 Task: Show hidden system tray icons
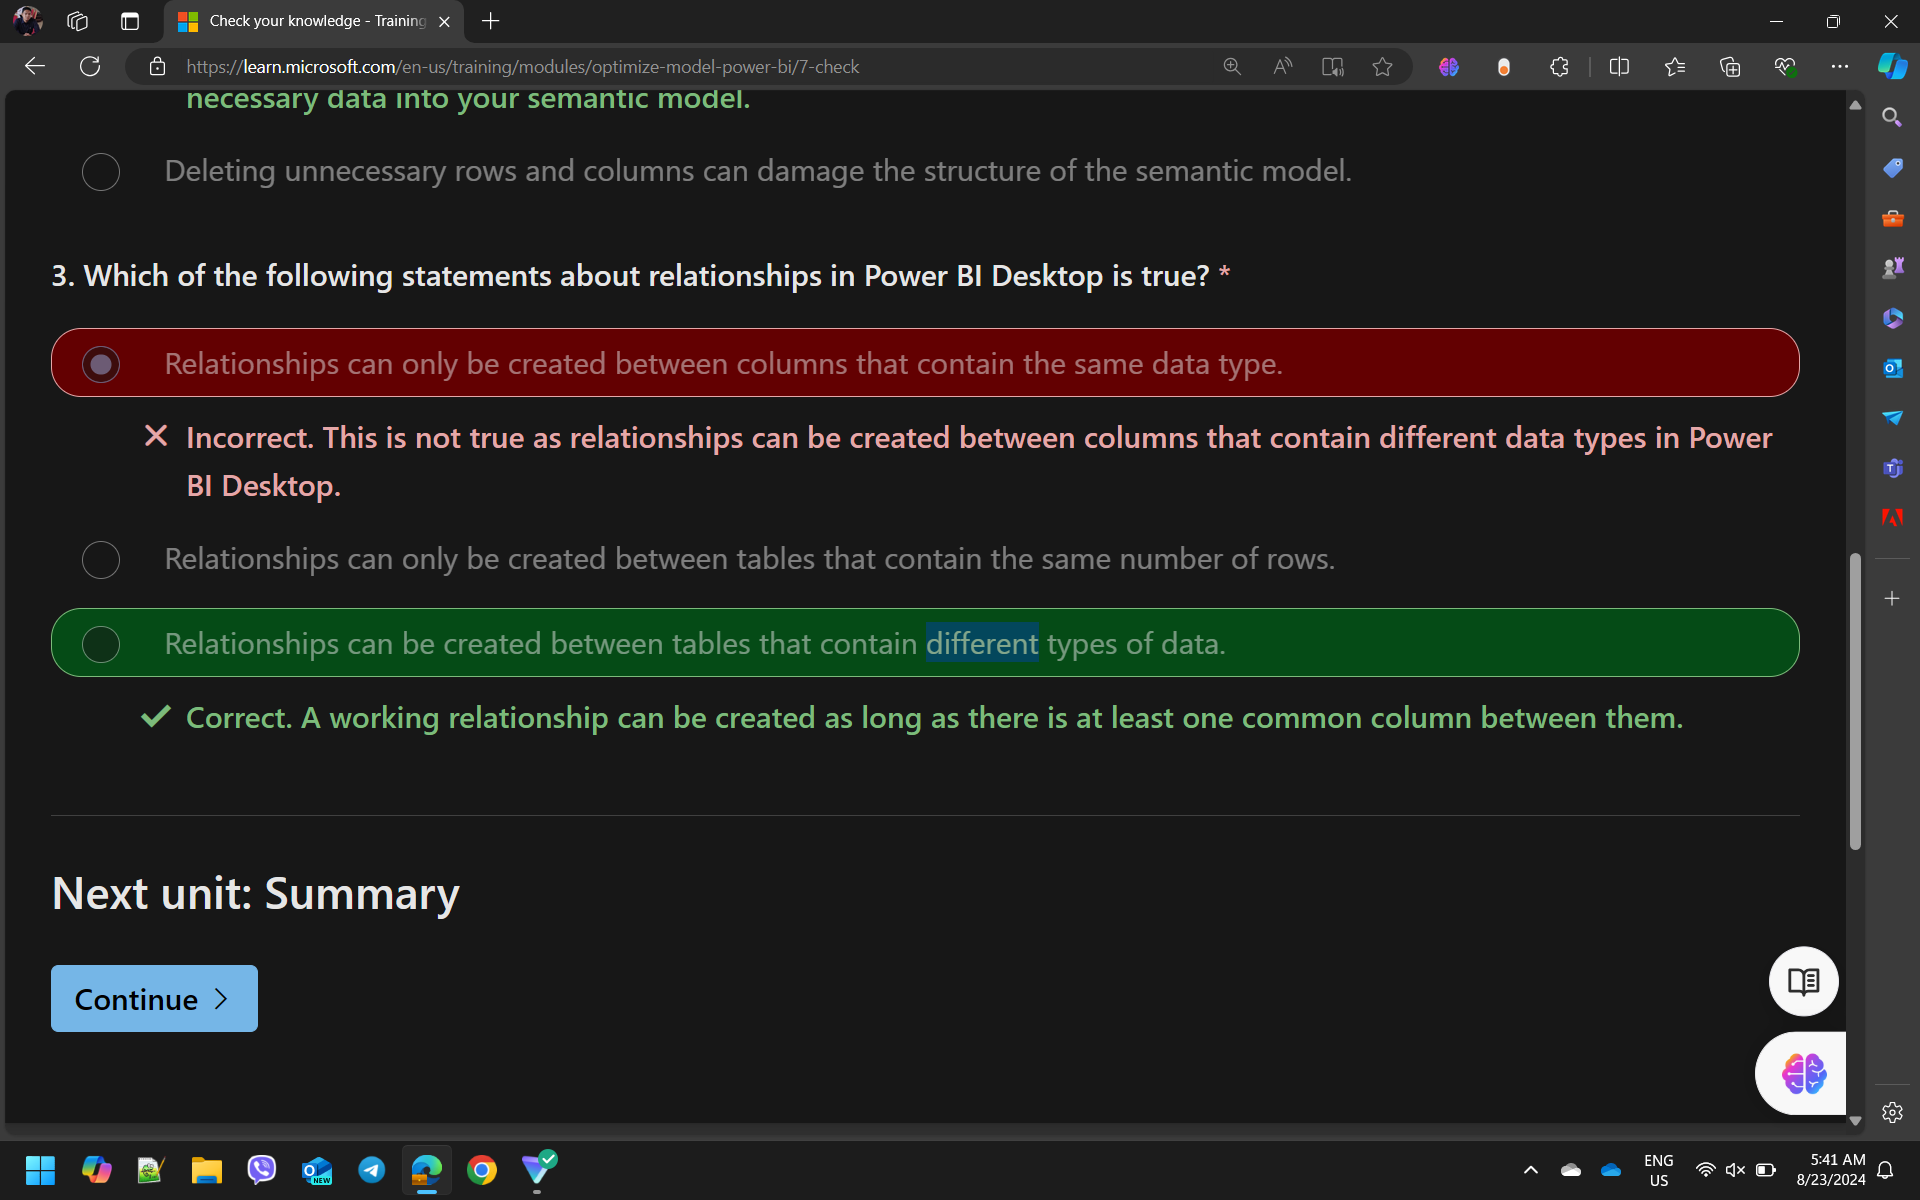[1530, 1170]
